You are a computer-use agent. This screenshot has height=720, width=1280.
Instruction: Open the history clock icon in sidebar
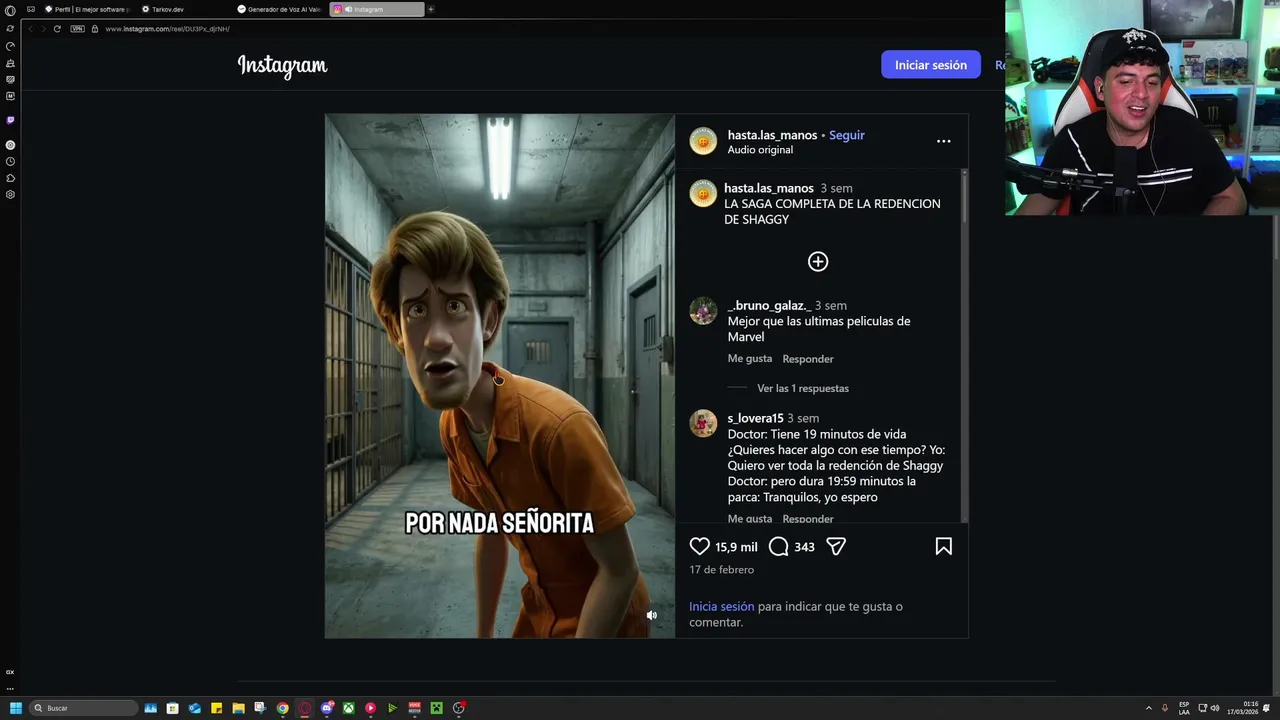pyautogui.click(x=10, y=161)
